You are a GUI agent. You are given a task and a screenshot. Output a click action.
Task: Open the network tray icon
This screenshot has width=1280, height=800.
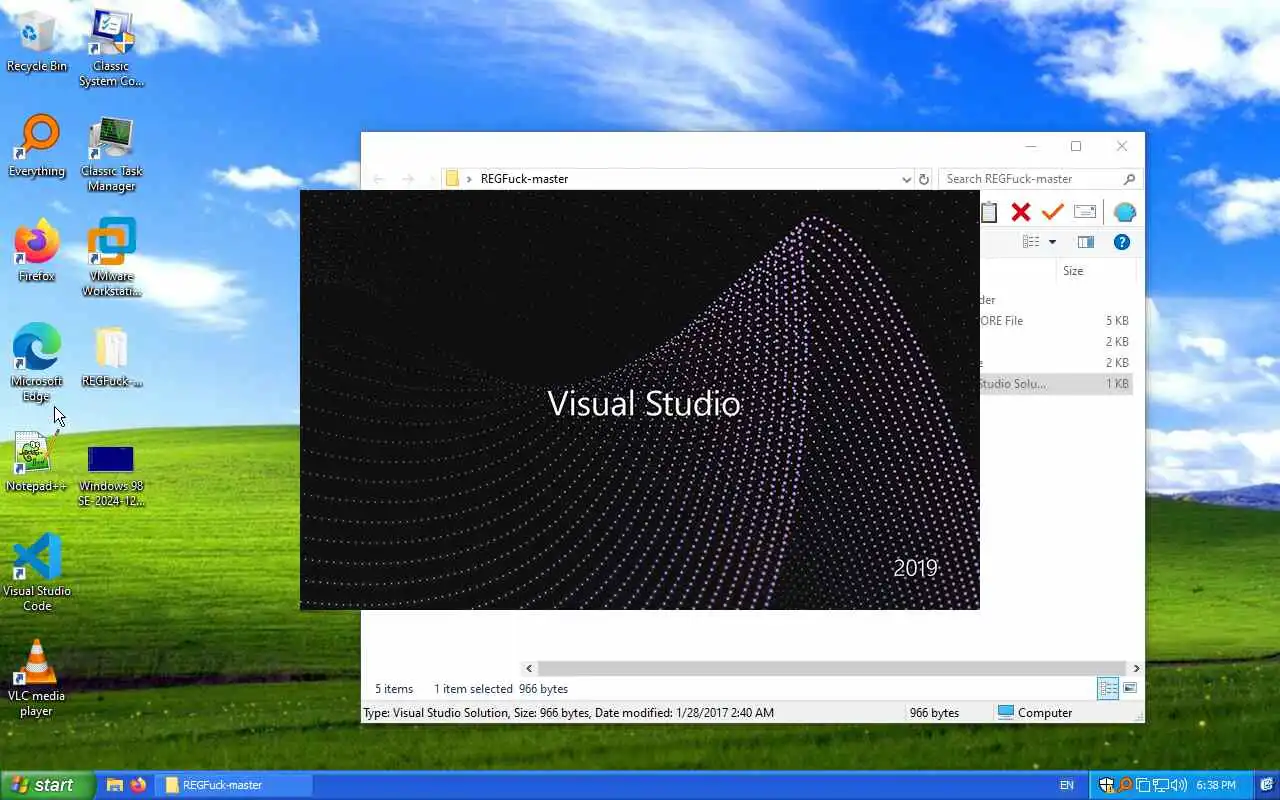pyautogui.click(x=1160, y=786)
